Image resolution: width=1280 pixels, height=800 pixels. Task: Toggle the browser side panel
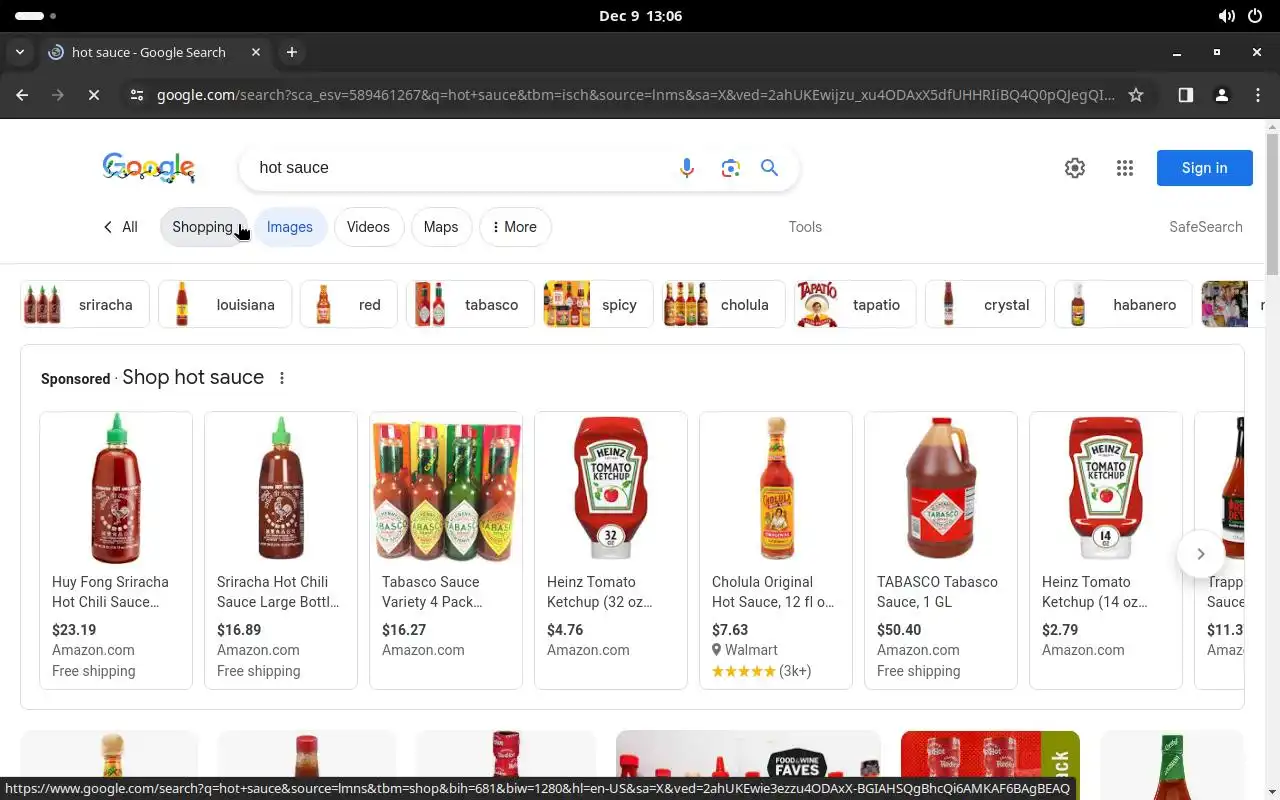point(1186,95)
